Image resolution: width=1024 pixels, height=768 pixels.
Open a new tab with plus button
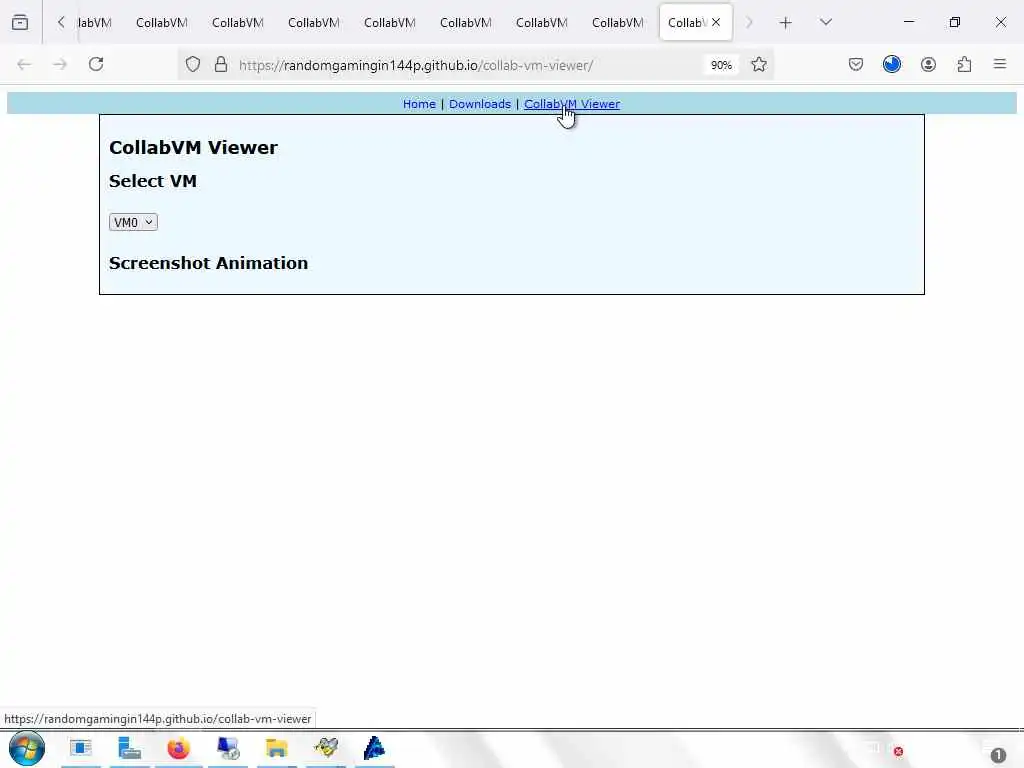pyautogui.click(x=786, y=23)
